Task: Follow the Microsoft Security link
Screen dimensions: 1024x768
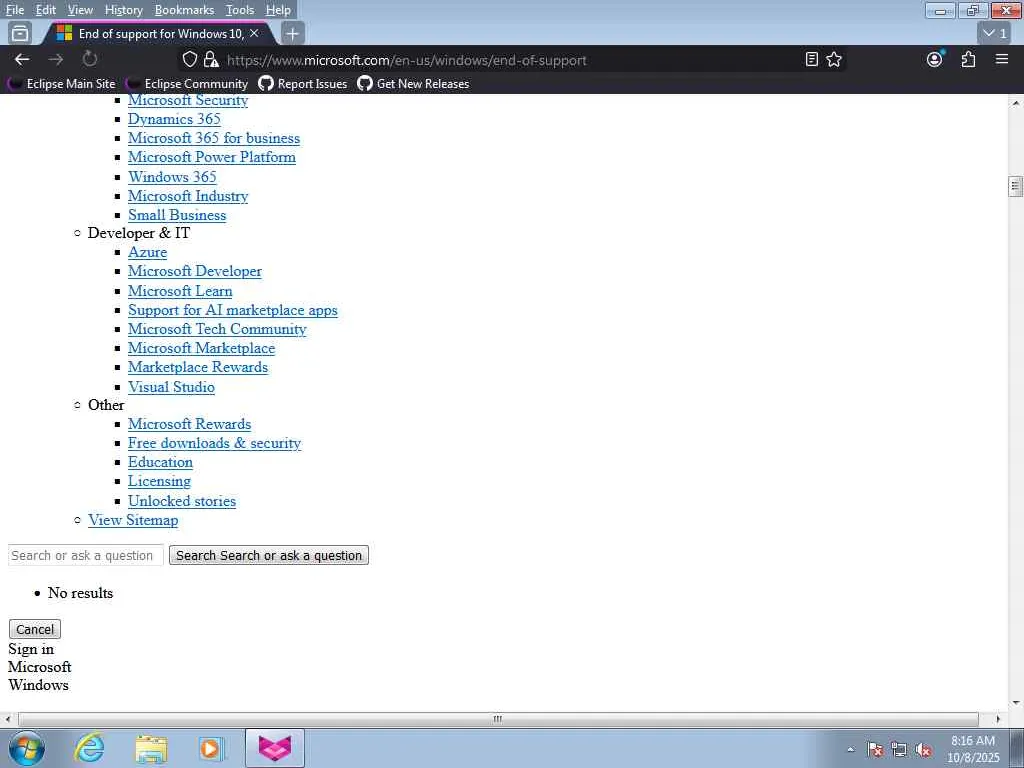Action: coord(188,100)
